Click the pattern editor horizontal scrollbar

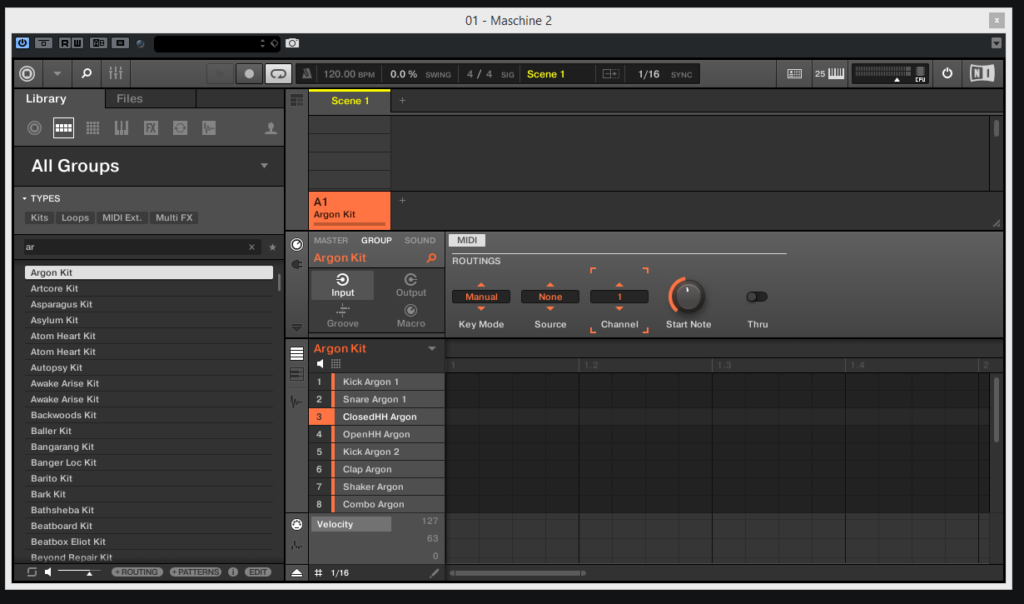coord(517,573)
